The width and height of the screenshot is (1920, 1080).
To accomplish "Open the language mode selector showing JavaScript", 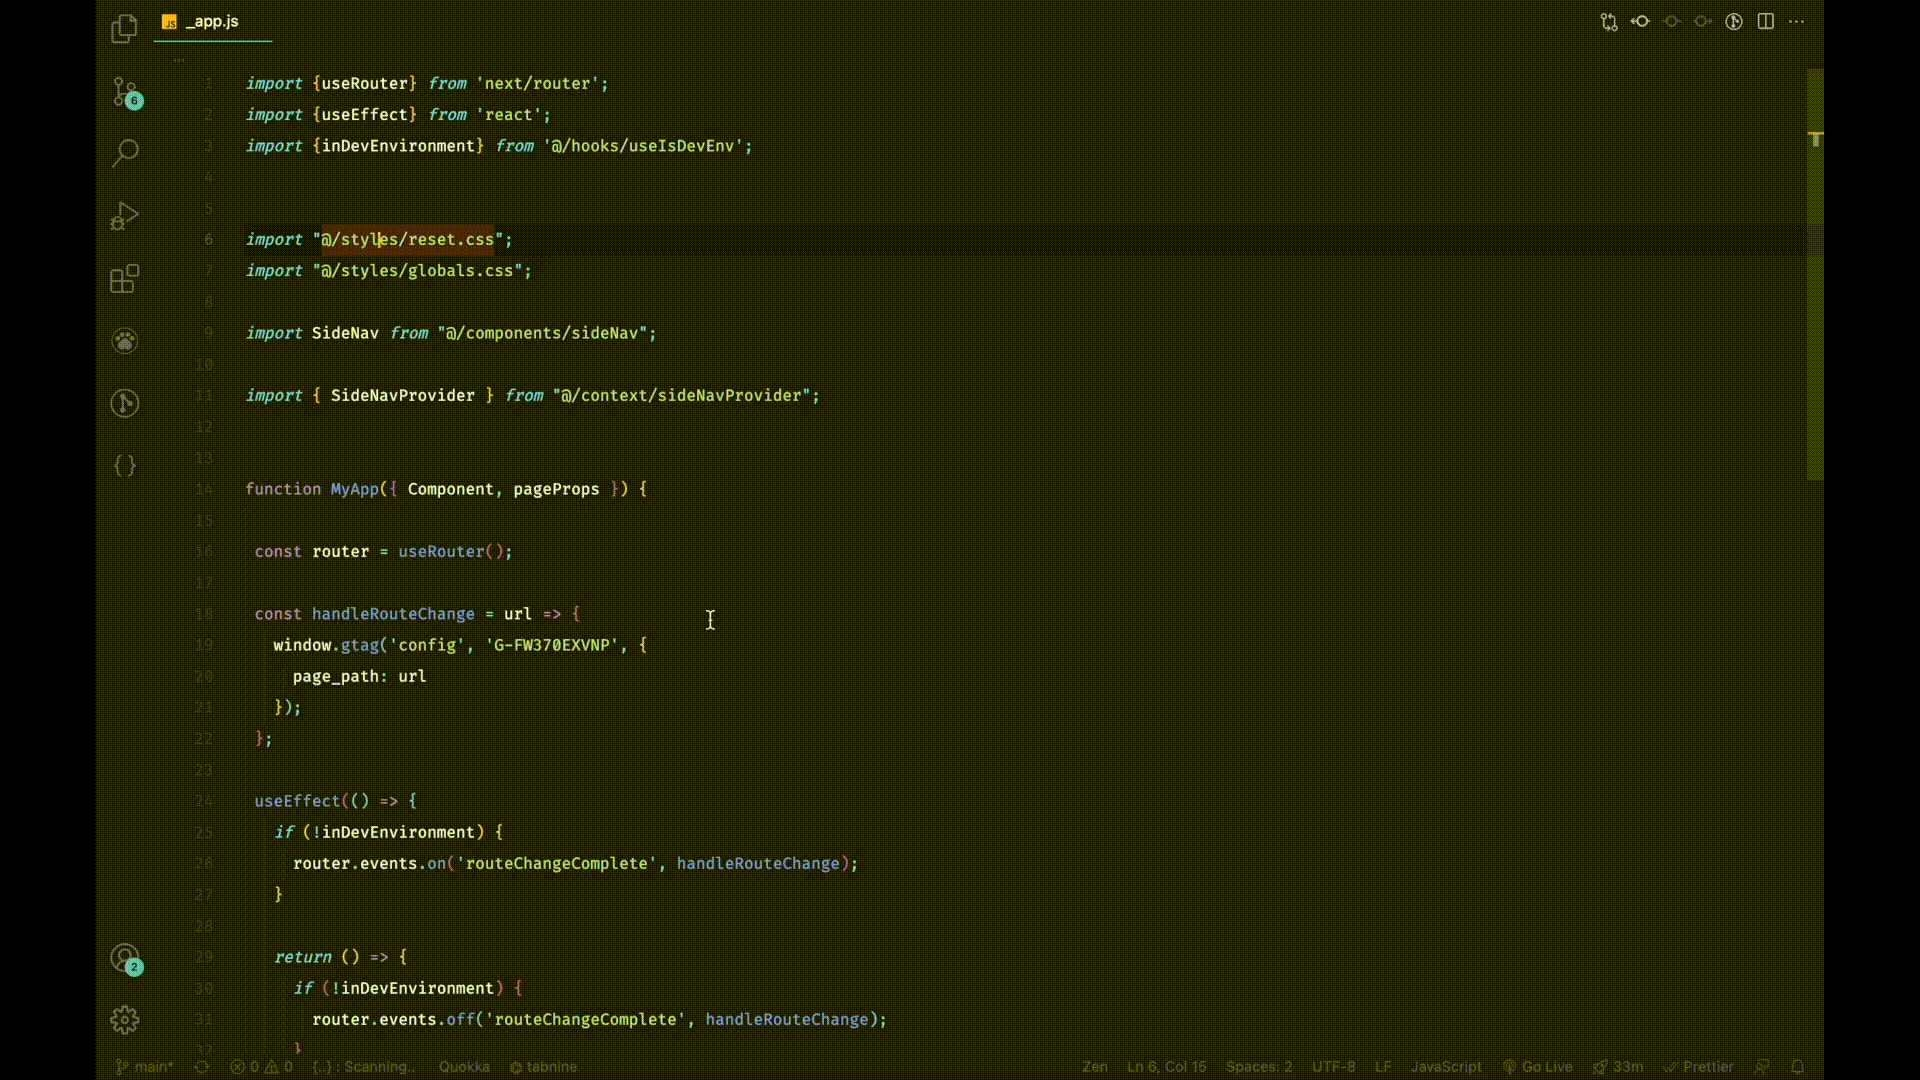I will coord(1446,1067).
